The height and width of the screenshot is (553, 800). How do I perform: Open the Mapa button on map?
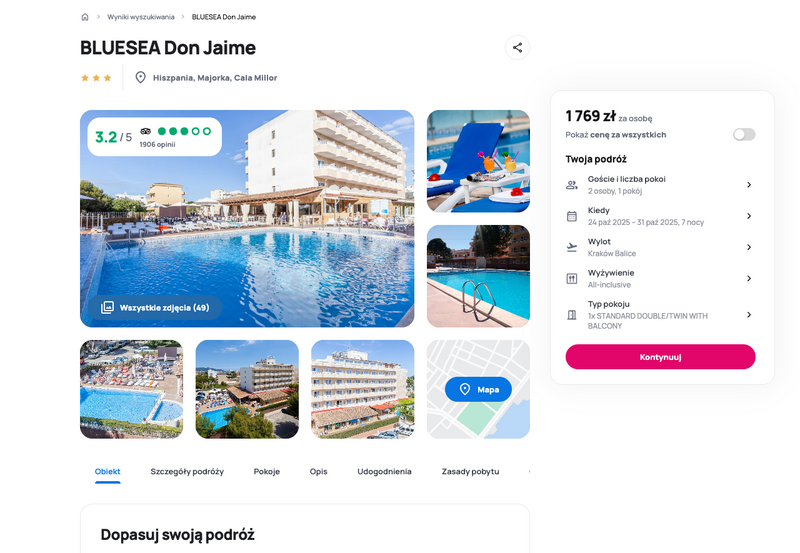(x=478, y=389)
